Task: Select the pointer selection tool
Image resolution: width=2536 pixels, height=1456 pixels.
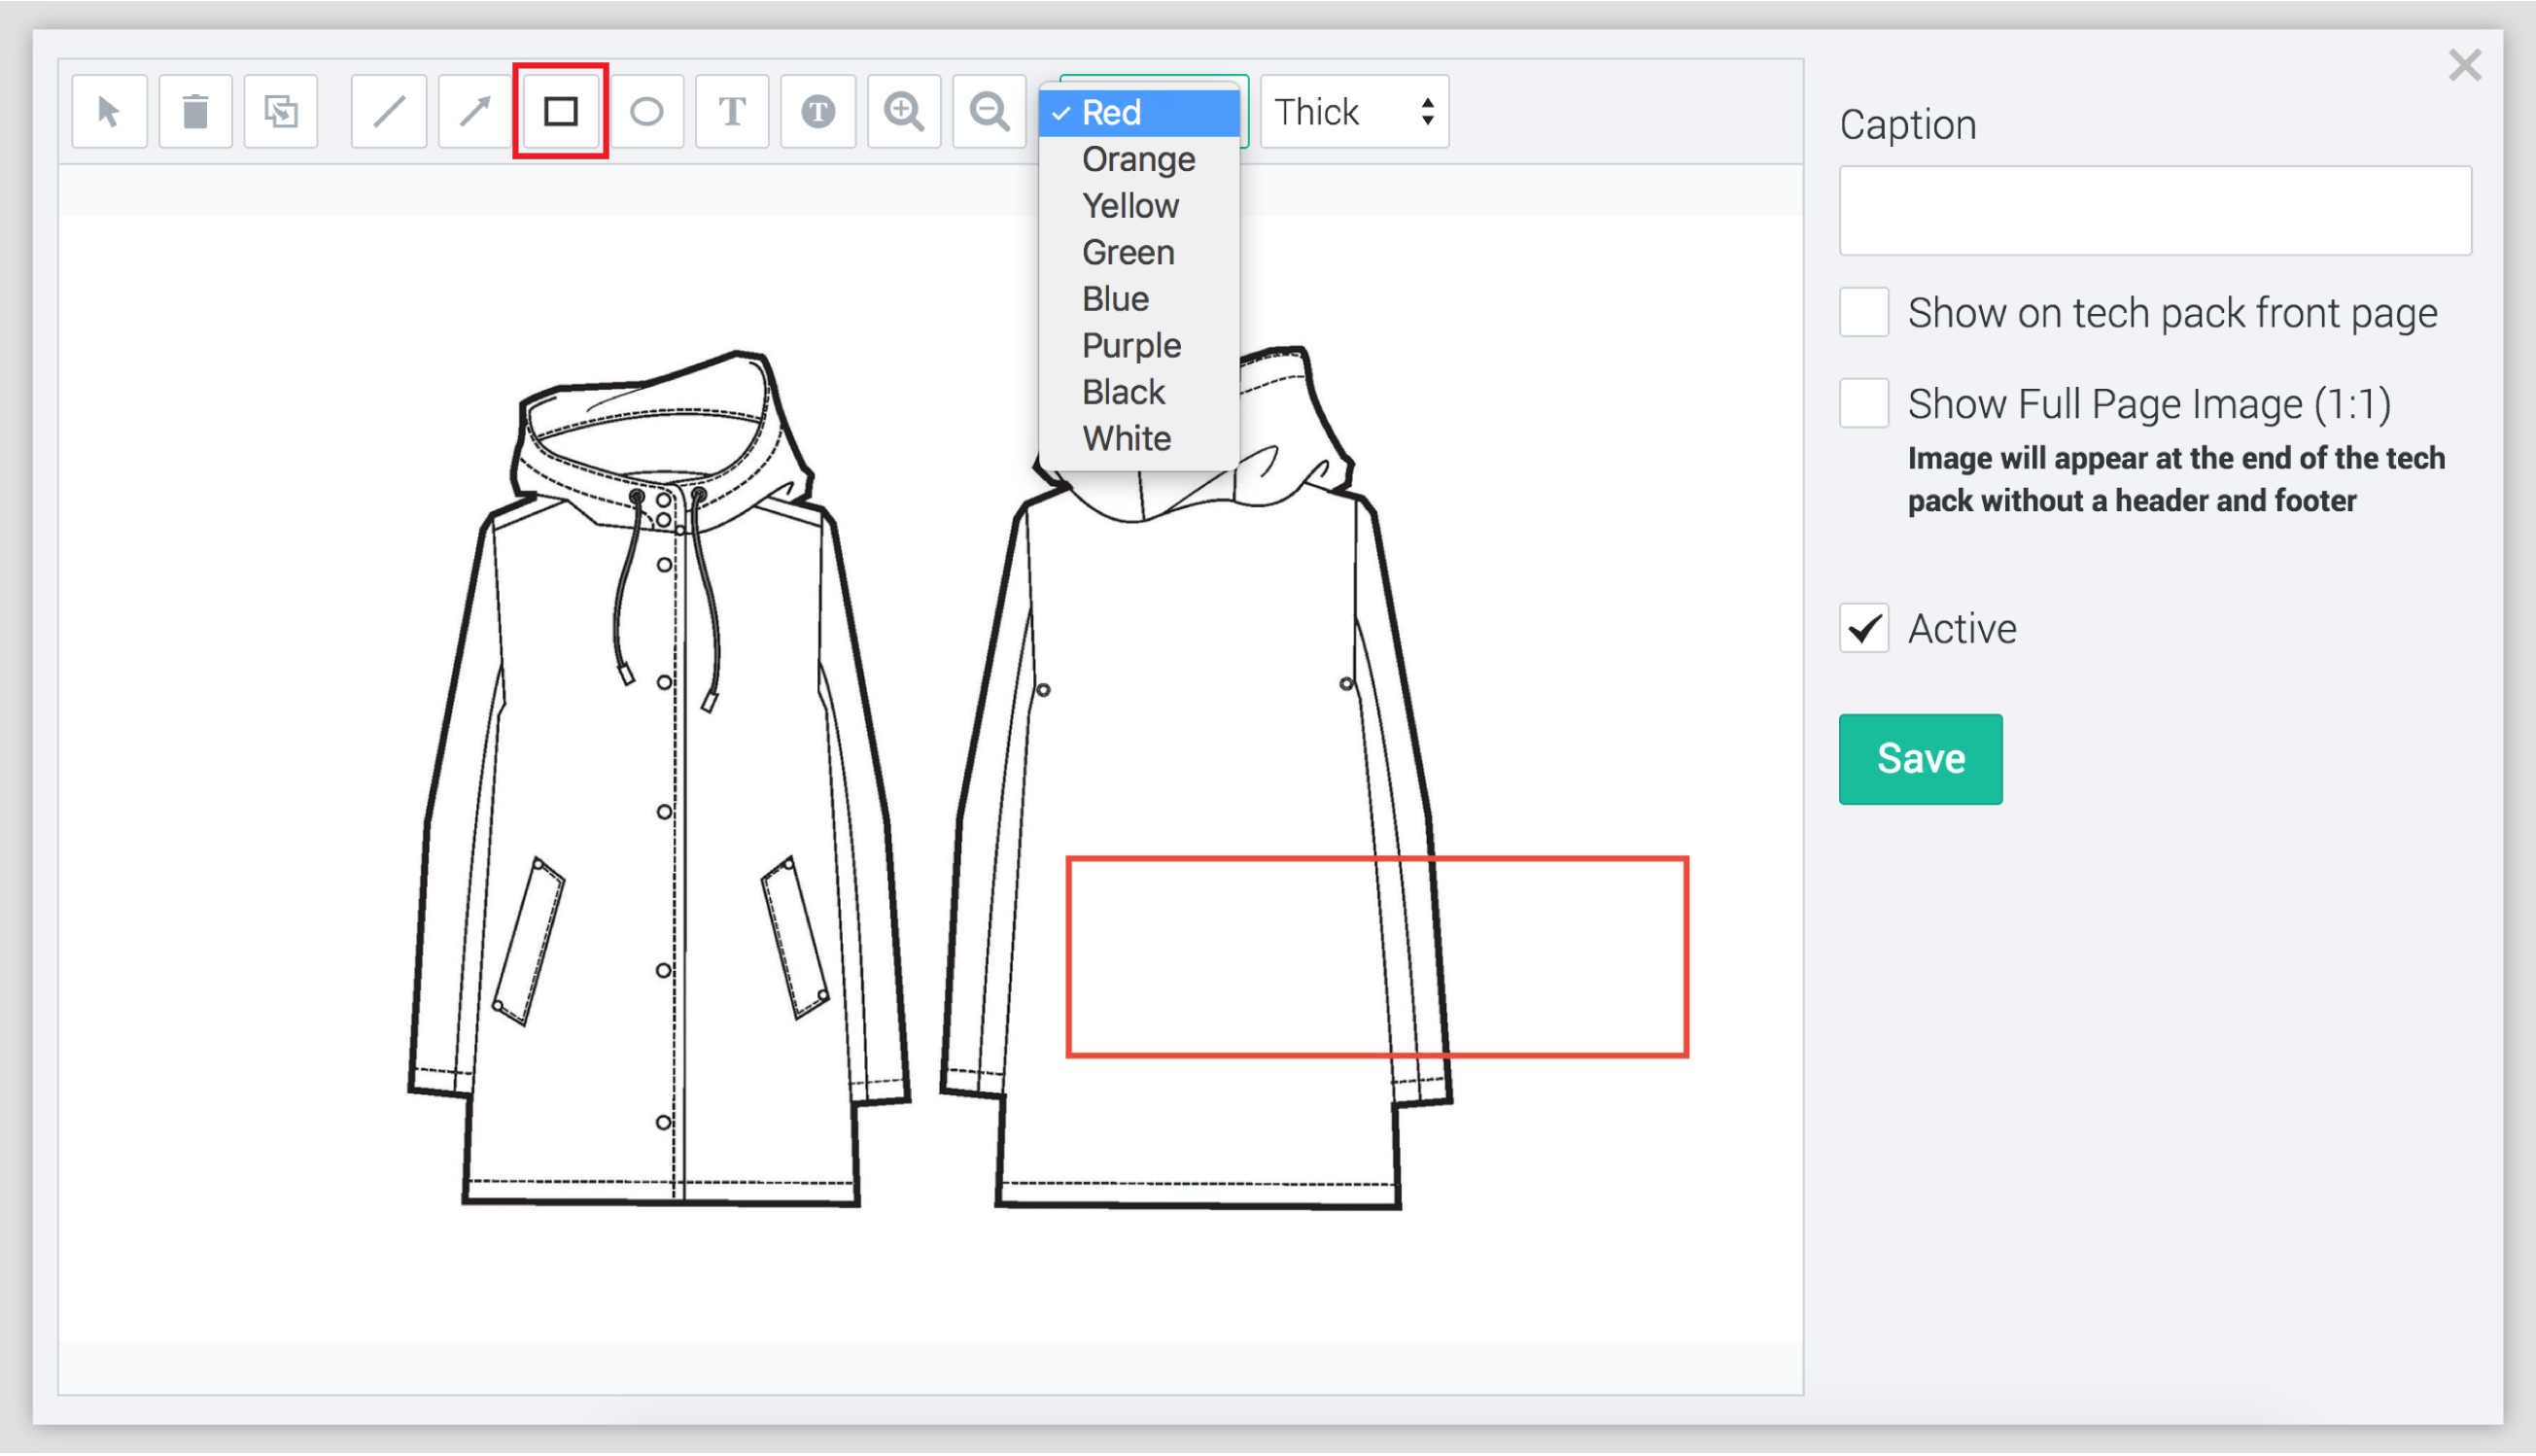Action: pyautogui.click(x=109, y=111)
